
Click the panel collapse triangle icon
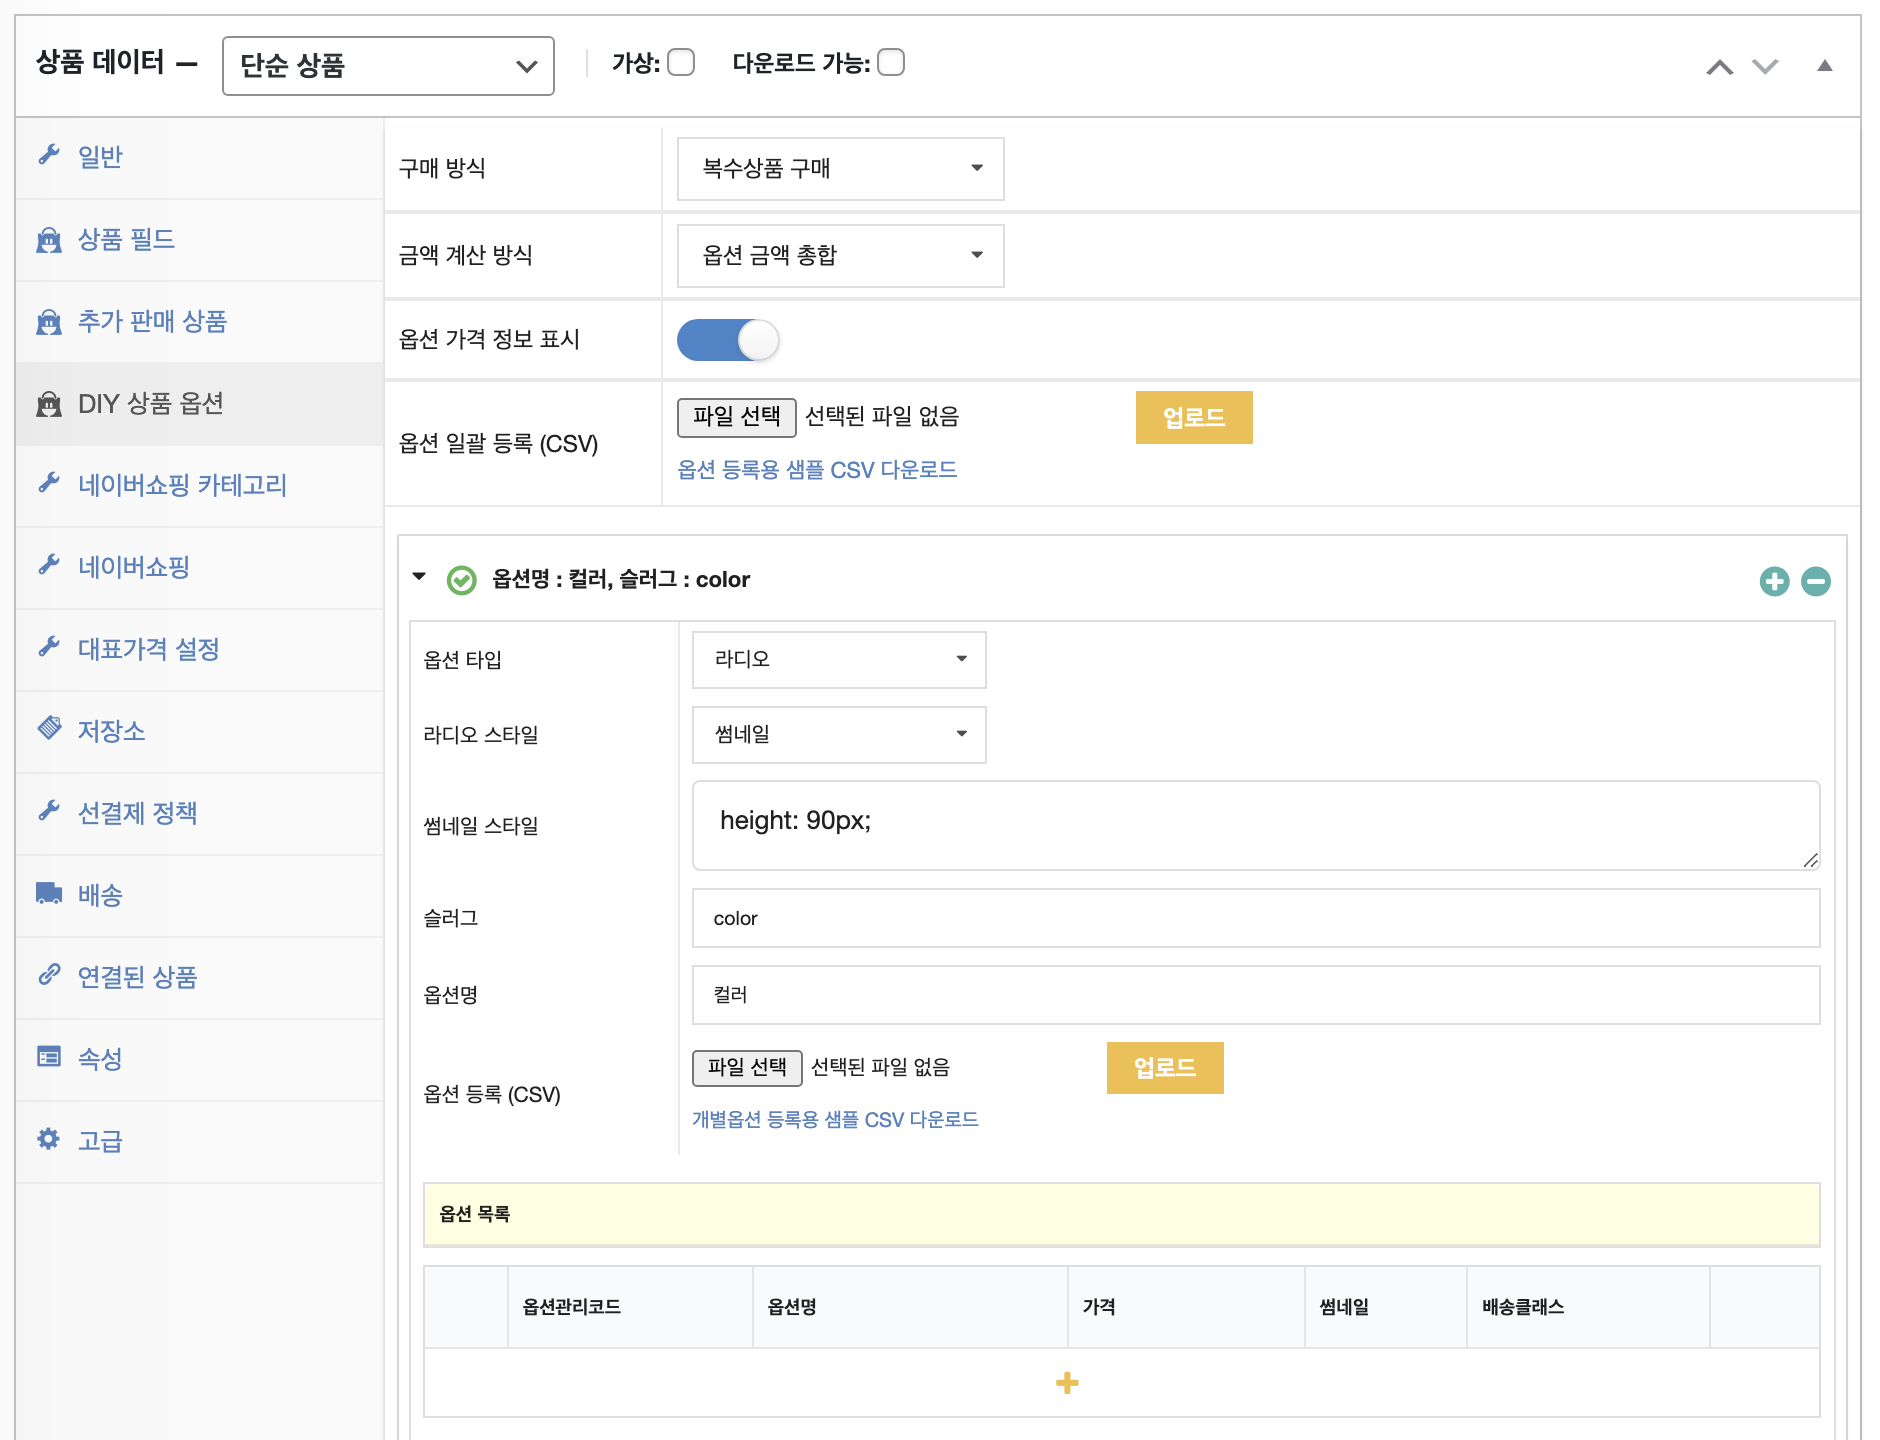pos(1824,66)
